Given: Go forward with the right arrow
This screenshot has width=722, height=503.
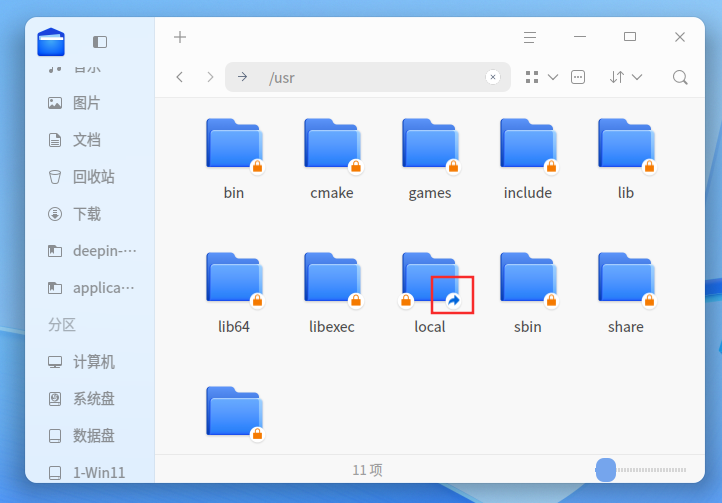Looking at the screenshot, I should (x=210, y=77).
